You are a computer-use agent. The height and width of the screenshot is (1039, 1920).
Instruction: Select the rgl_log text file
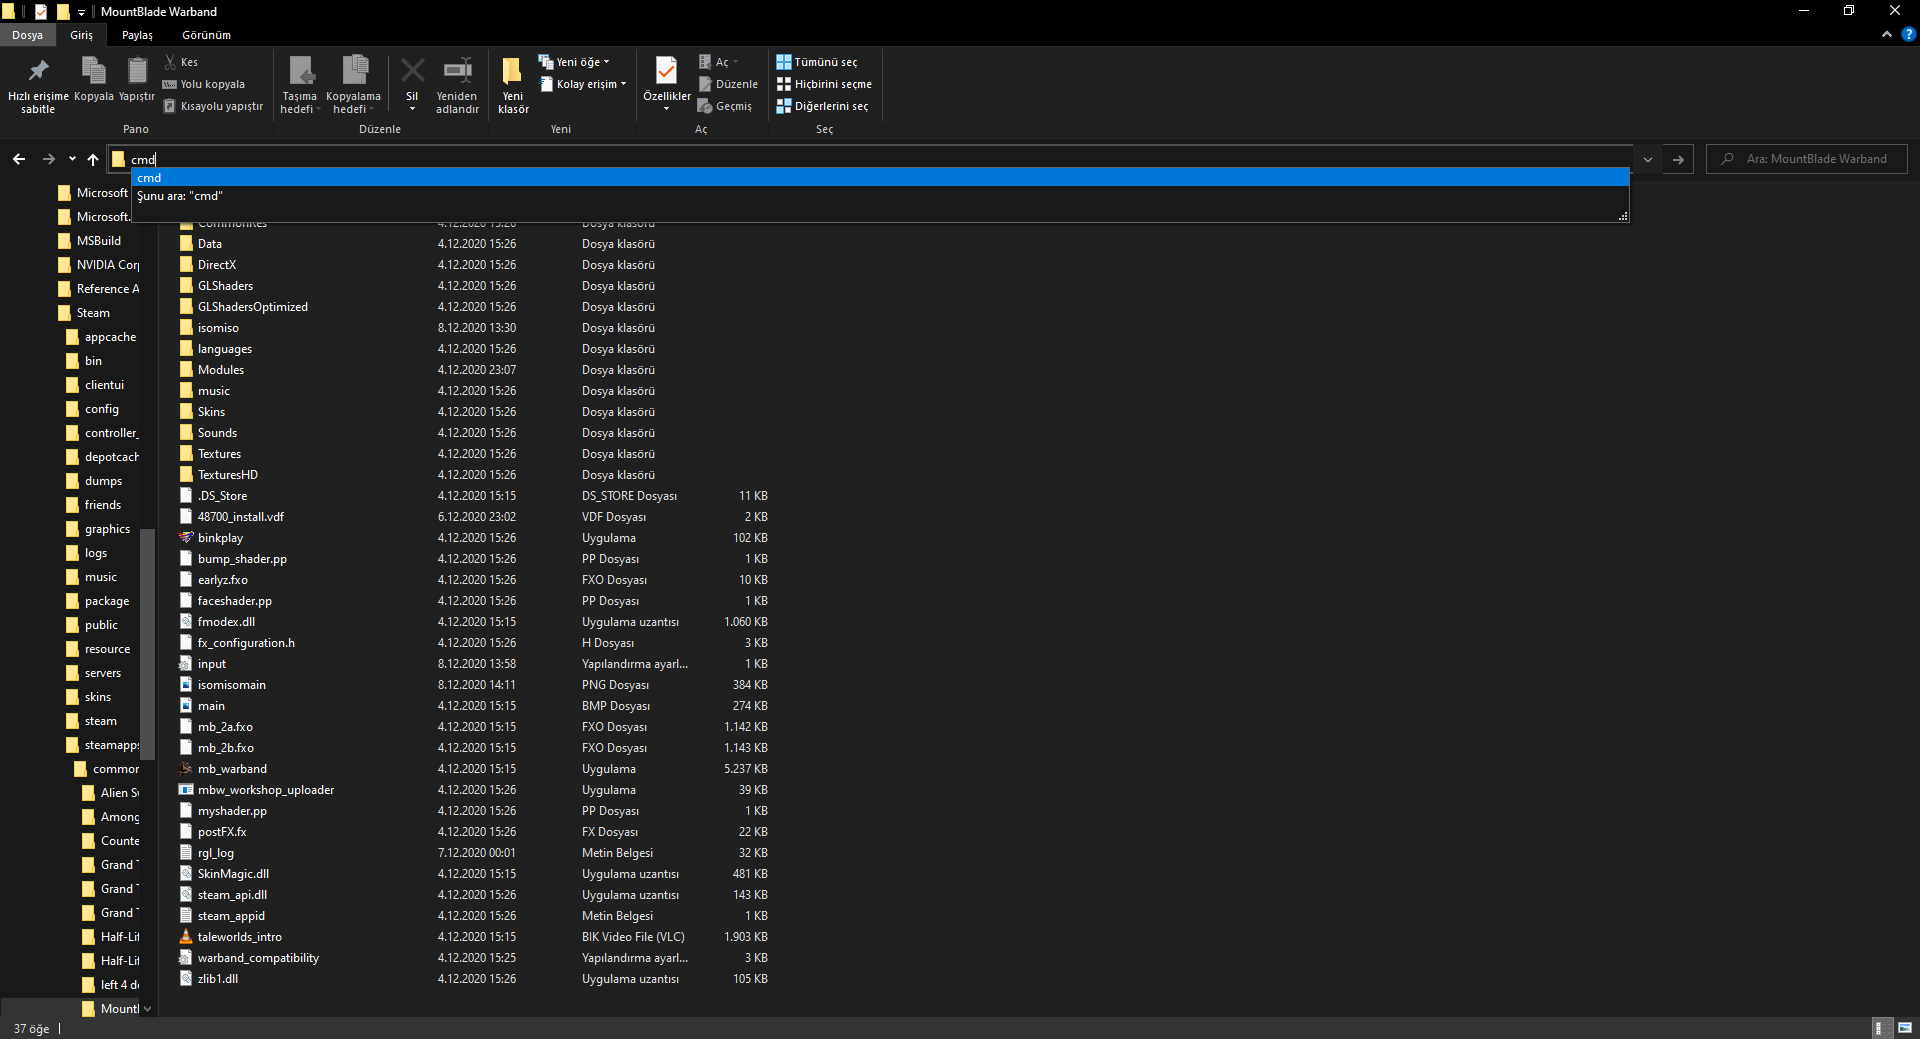215,853
